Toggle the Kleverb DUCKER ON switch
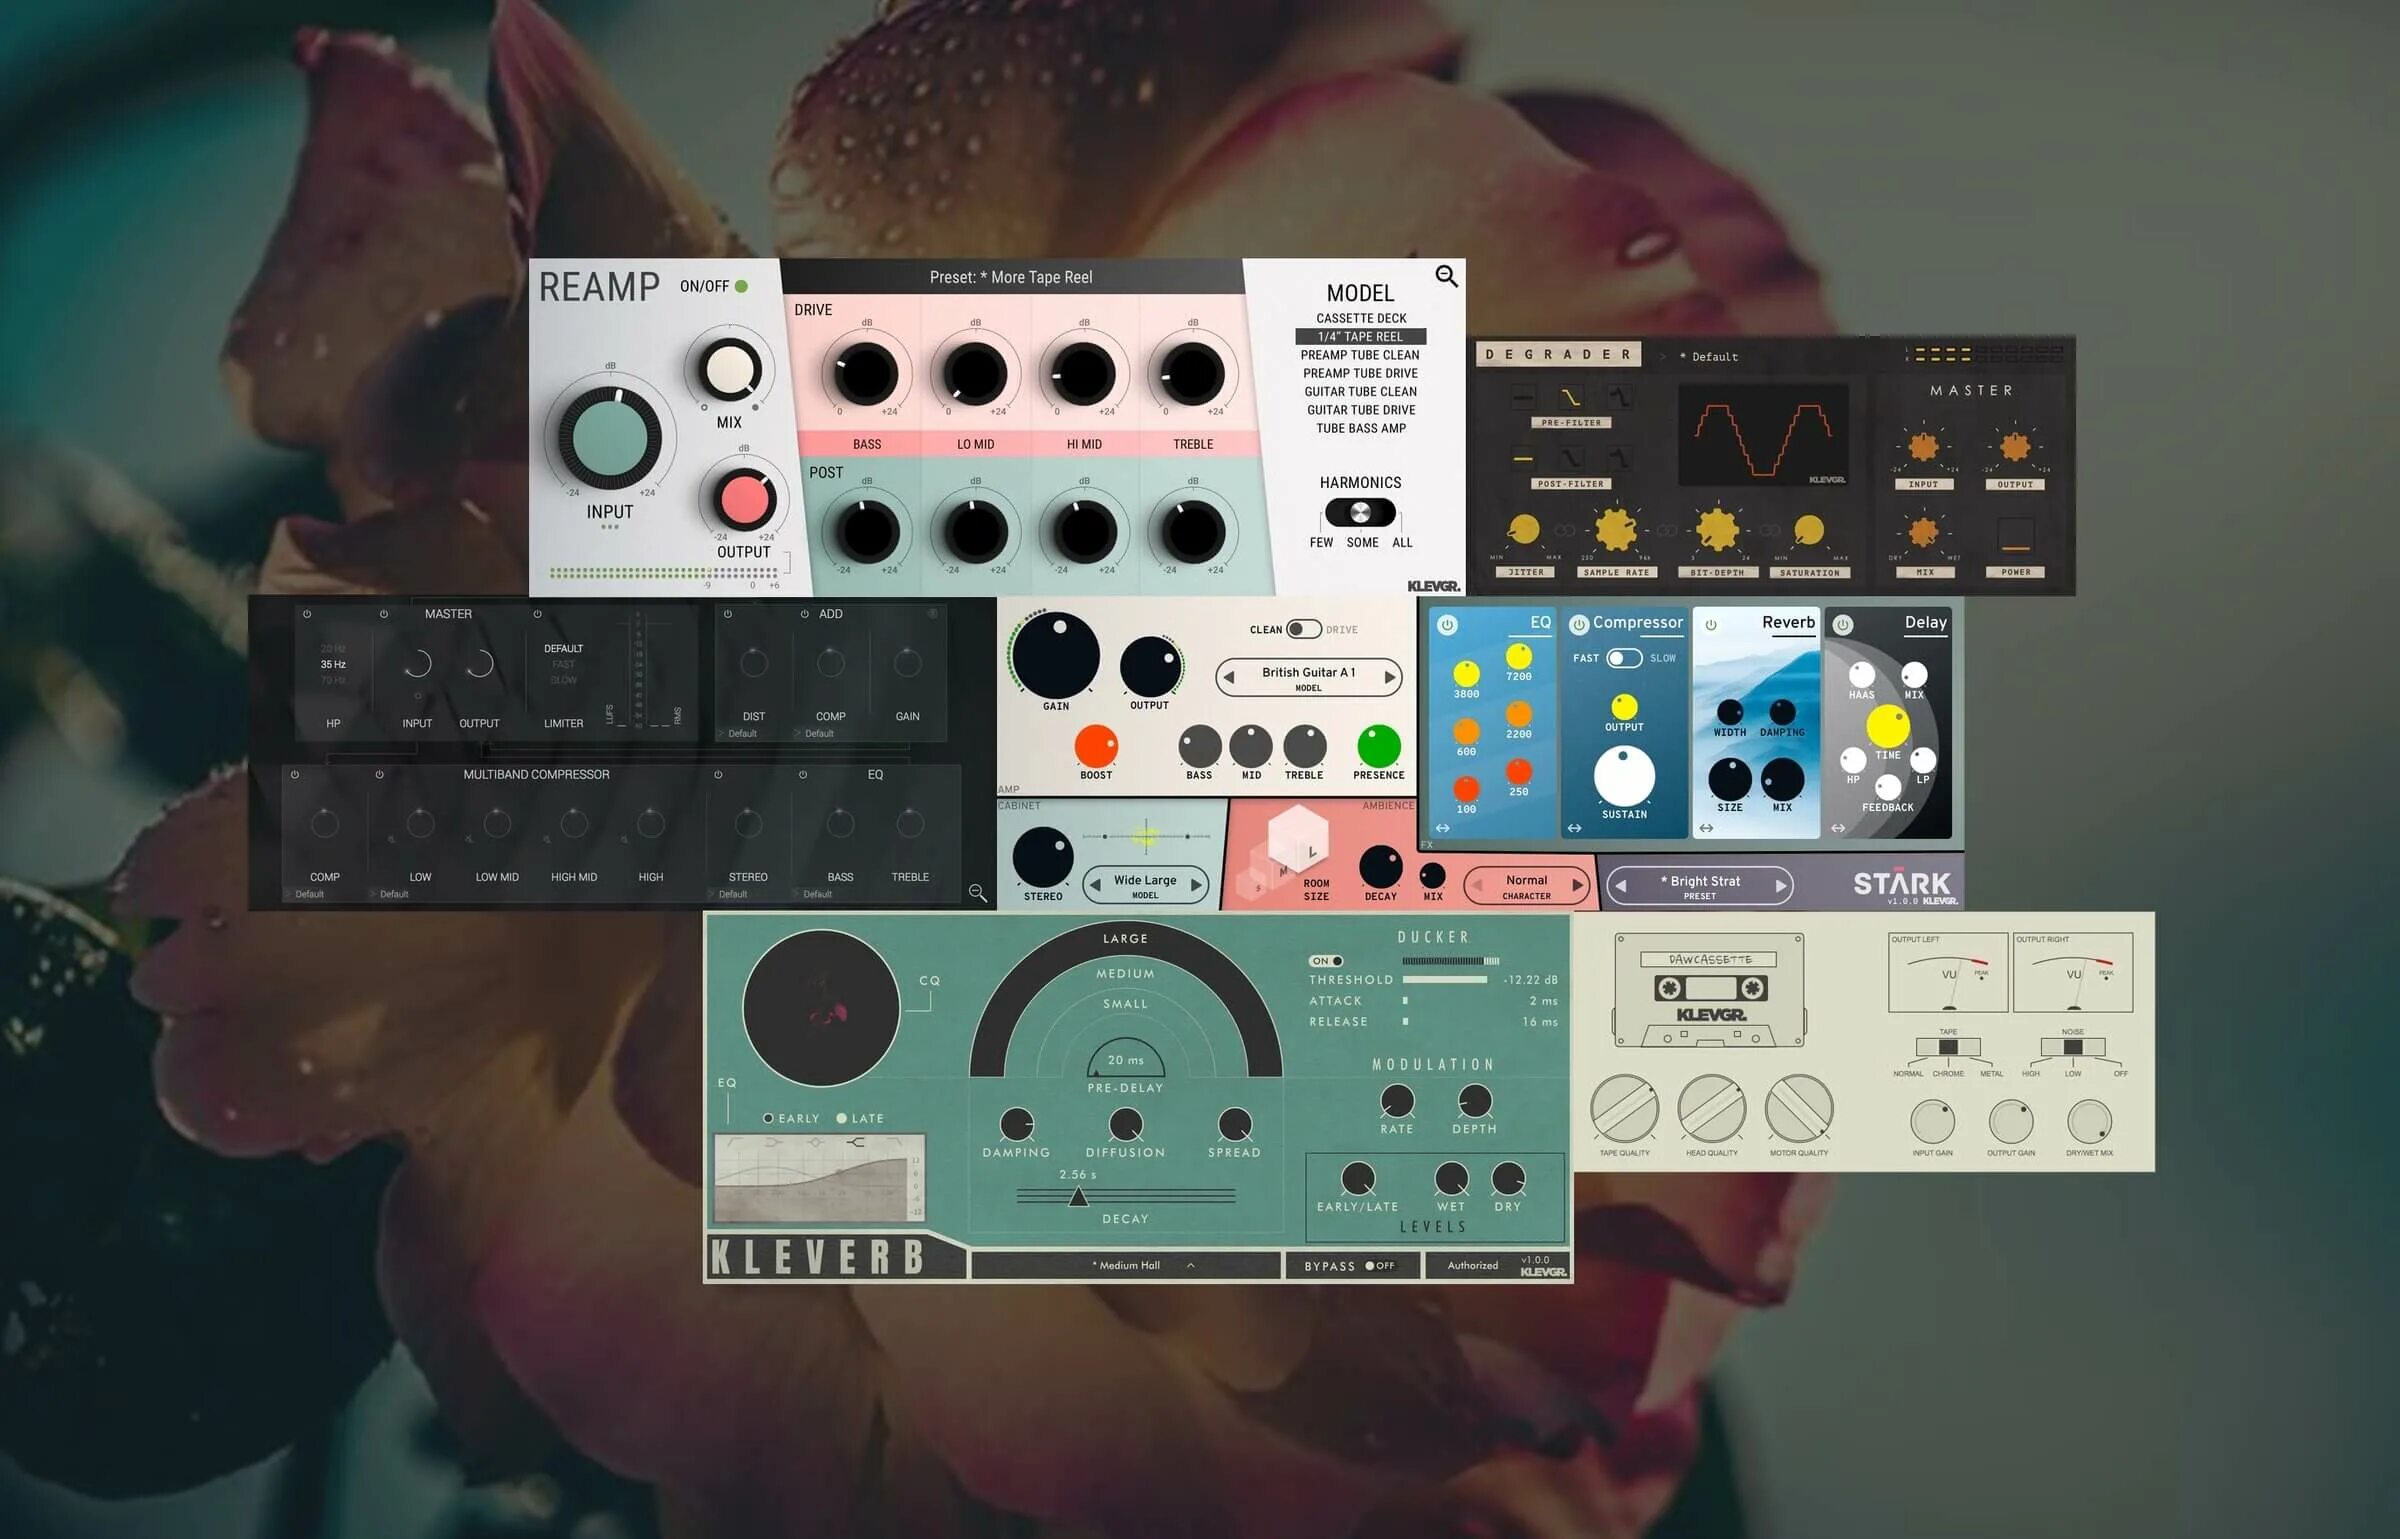2400x1539 pixels. click(x=1326, y=961)
